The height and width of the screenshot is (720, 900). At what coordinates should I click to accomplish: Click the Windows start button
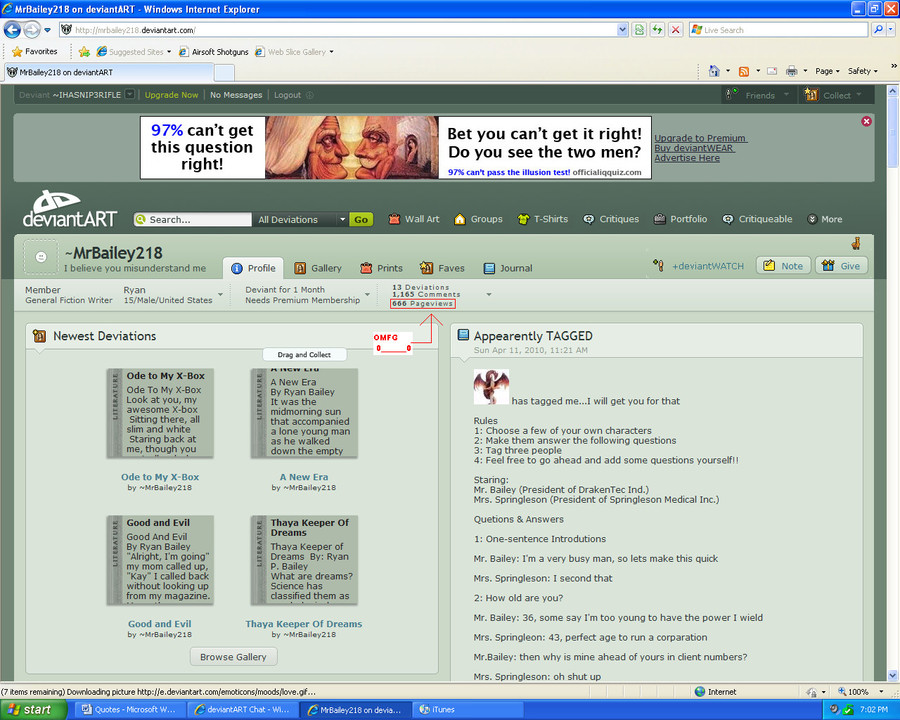pos(33,710)
